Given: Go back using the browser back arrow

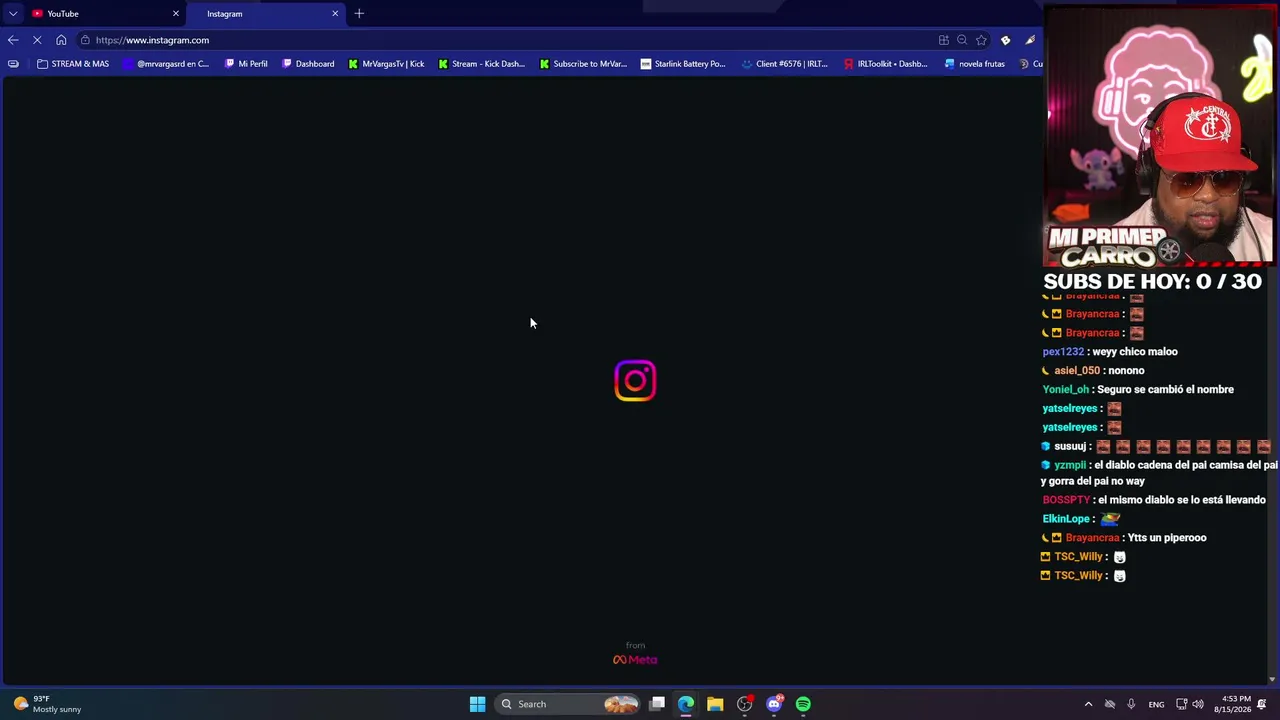Looking at the screenshot, I should pyautogui.click(x=13, y=40).
